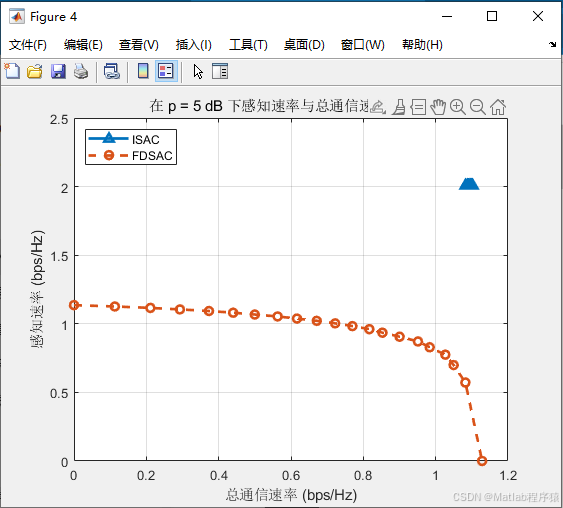This screenshot has width=563, height=508.
Task: Click the axes export icon above plot
Action: pos(378,107)
